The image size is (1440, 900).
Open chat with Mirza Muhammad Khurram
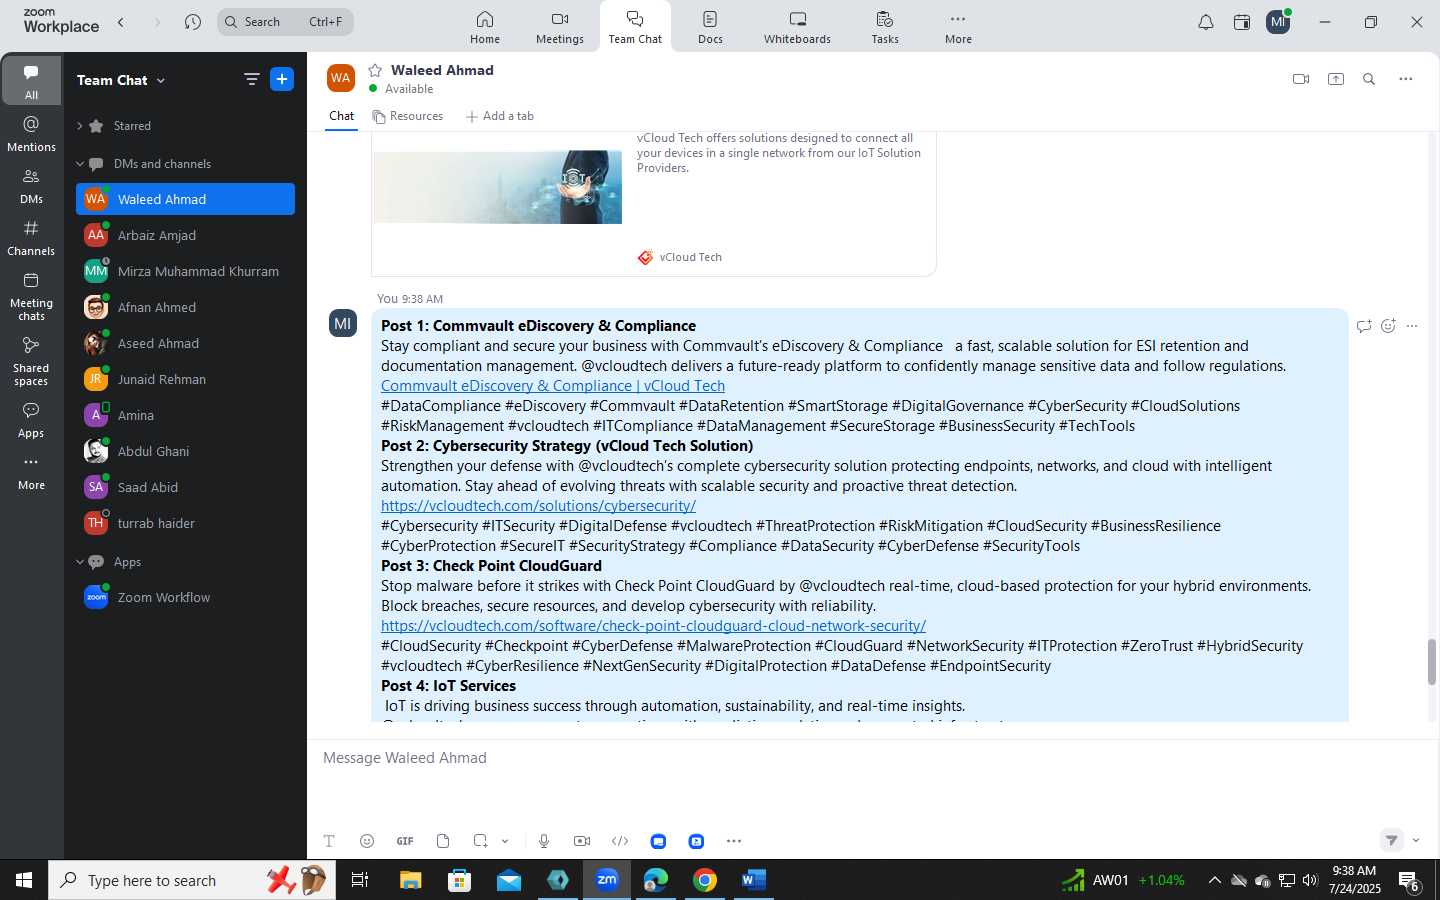pos(185,271)
